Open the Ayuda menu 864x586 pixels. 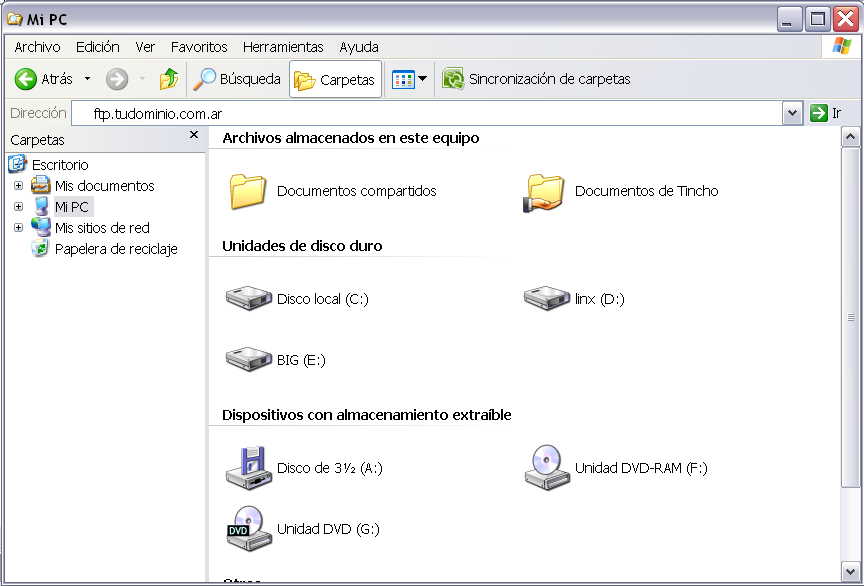359,47
